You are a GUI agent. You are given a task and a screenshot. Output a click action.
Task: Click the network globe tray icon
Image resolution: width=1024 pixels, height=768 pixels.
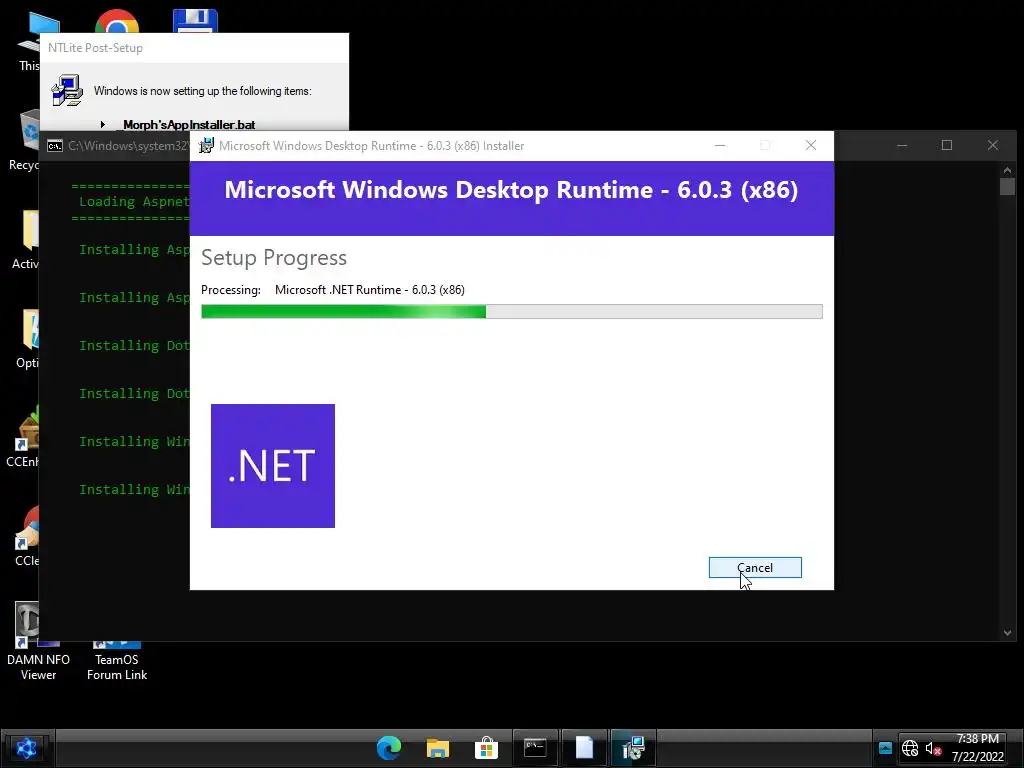point(910,748)
